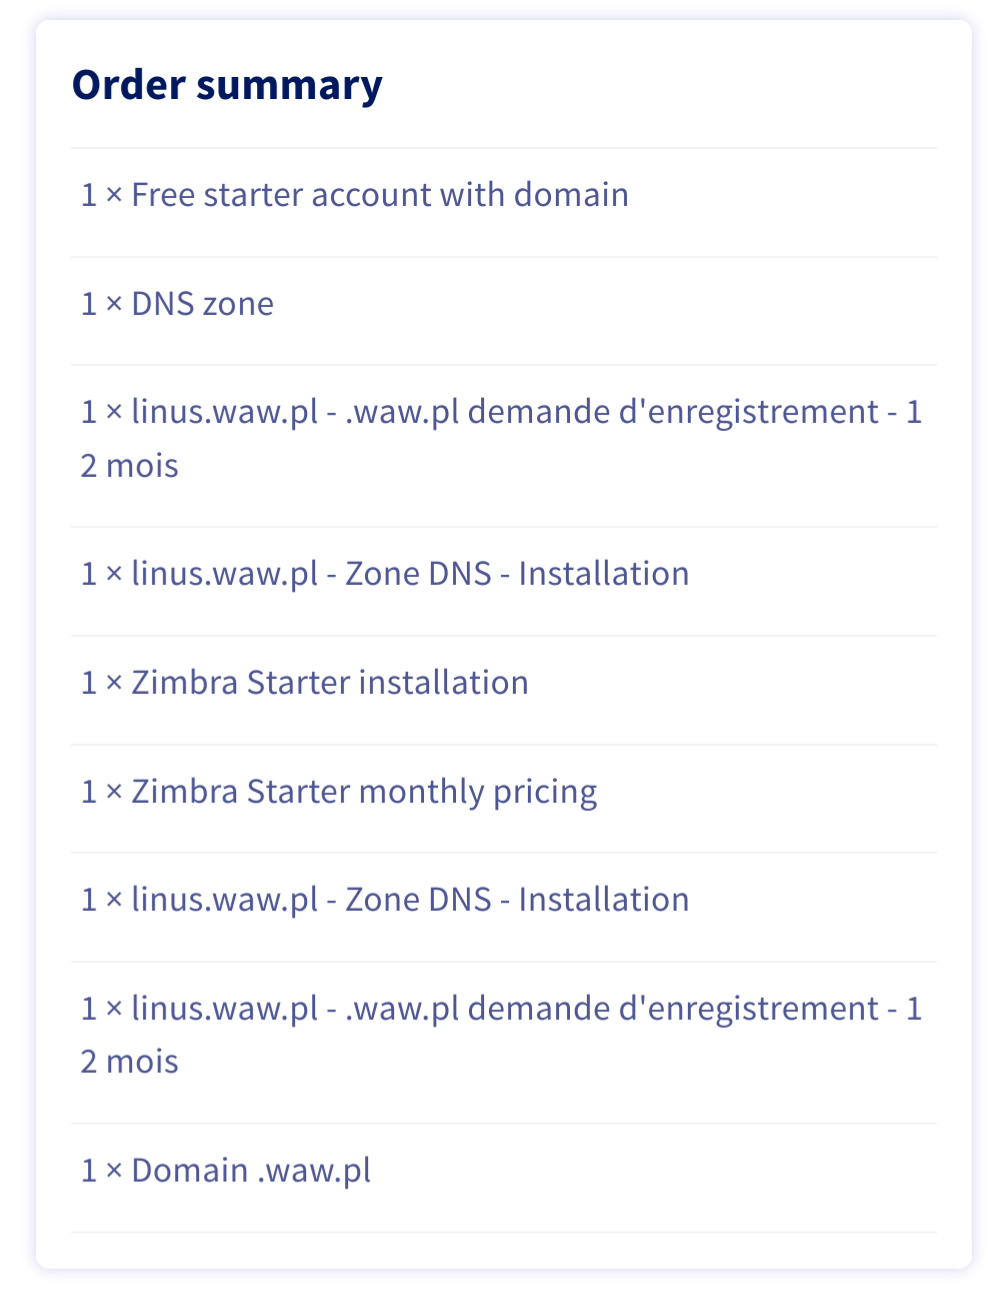This screenshot has width=1008, height=1289.
Task: Select Zone DNS Installation line below Zimbra pricing
Action: click(x=410, y=900)
